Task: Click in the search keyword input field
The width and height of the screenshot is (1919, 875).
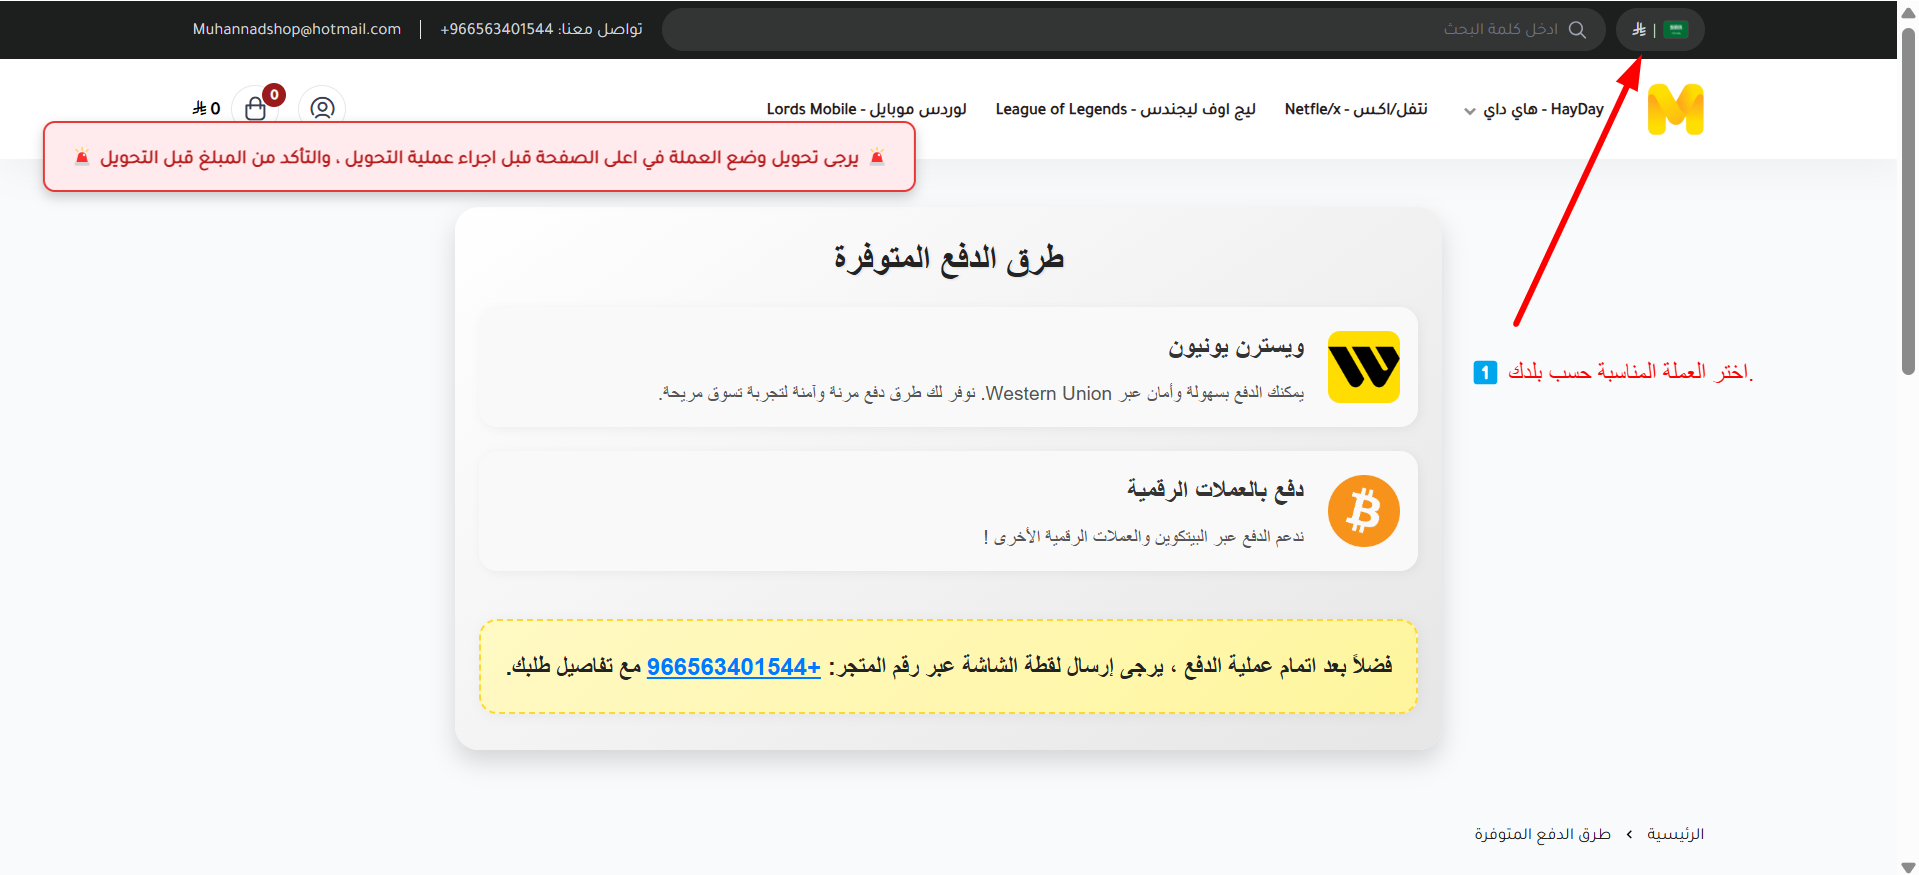Action: click(x=1100, y=30)
